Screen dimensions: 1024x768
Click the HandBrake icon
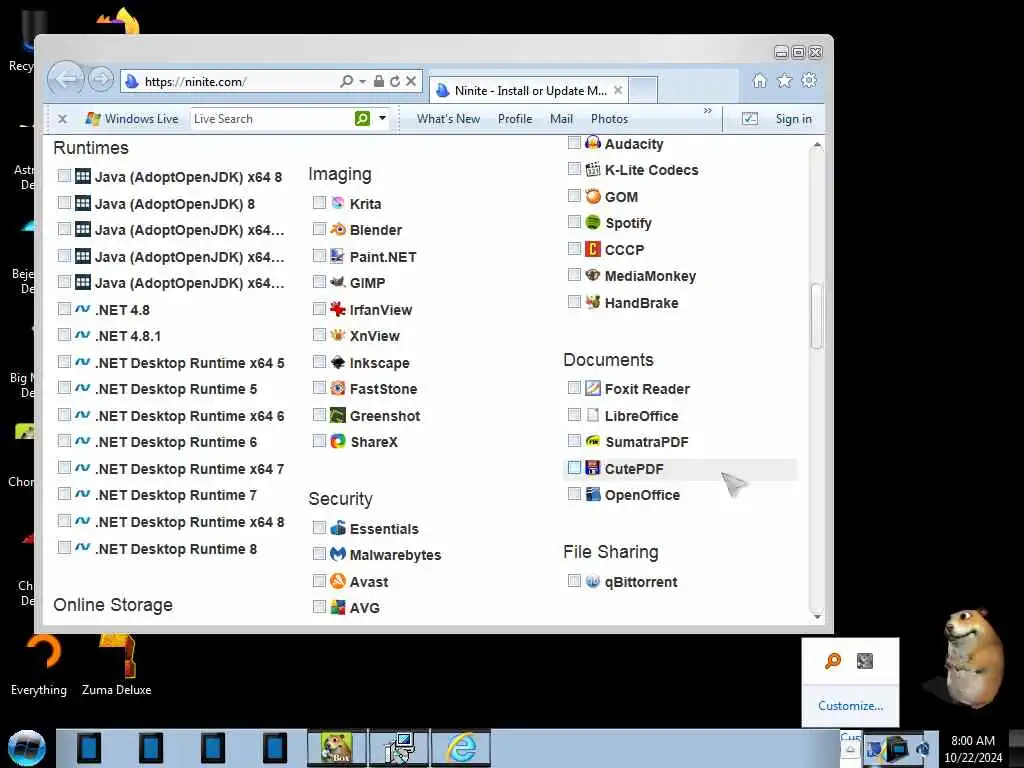[x=593, y=302]
